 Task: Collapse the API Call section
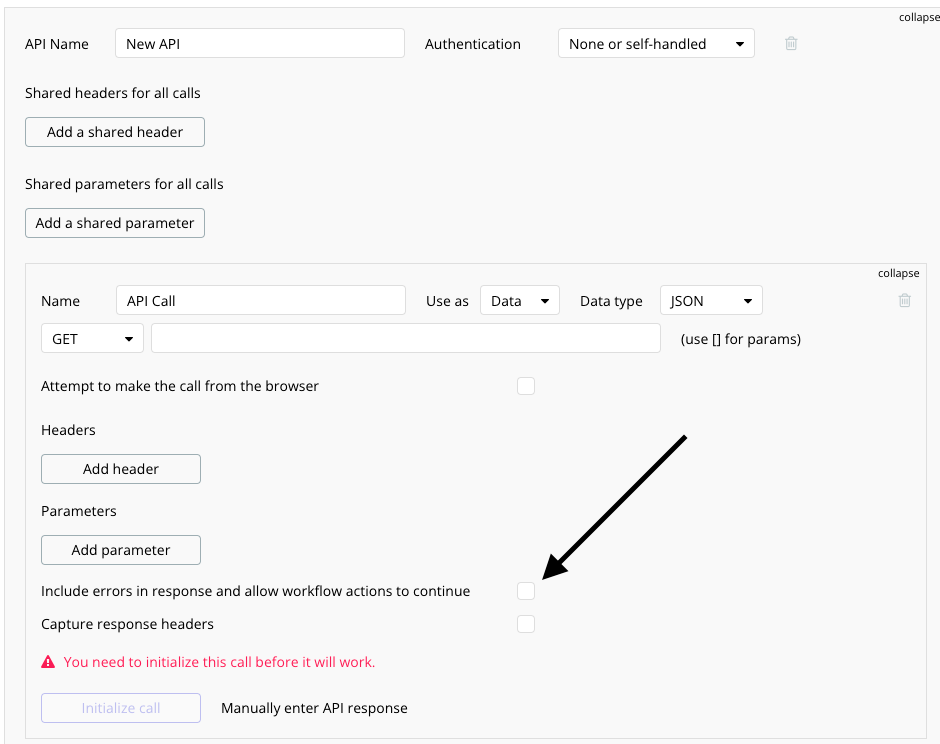pos(898,273)
